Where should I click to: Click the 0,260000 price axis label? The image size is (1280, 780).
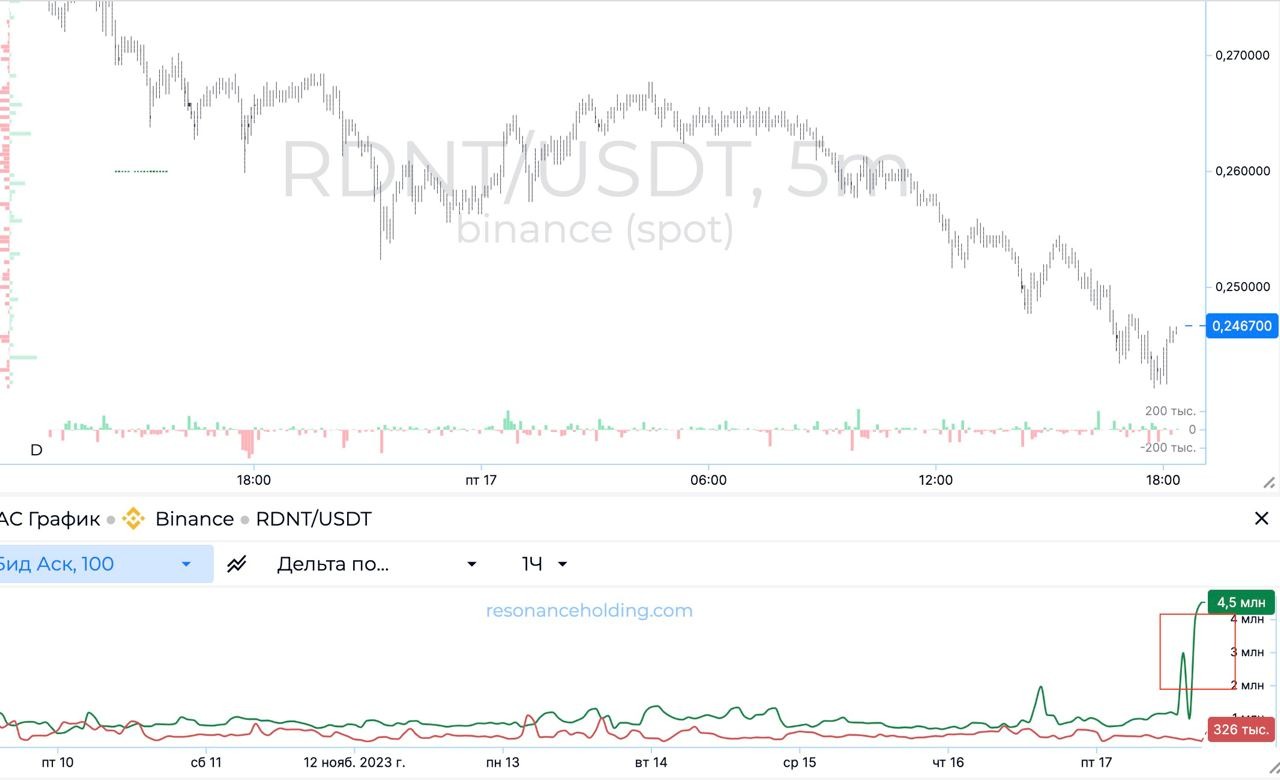[x=1243, y=171]
